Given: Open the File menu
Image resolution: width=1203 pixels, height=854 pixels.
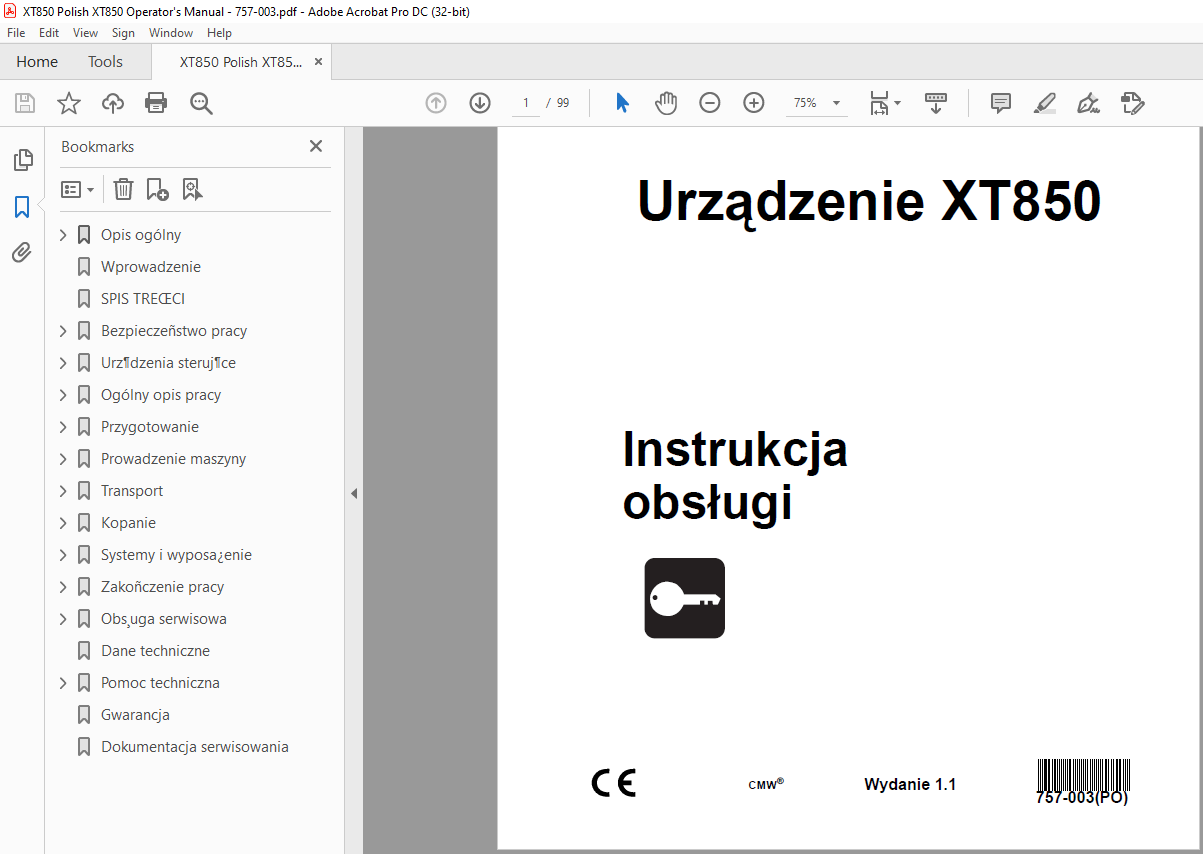Looking at the screenshot, I should click(x=16, y=33).
